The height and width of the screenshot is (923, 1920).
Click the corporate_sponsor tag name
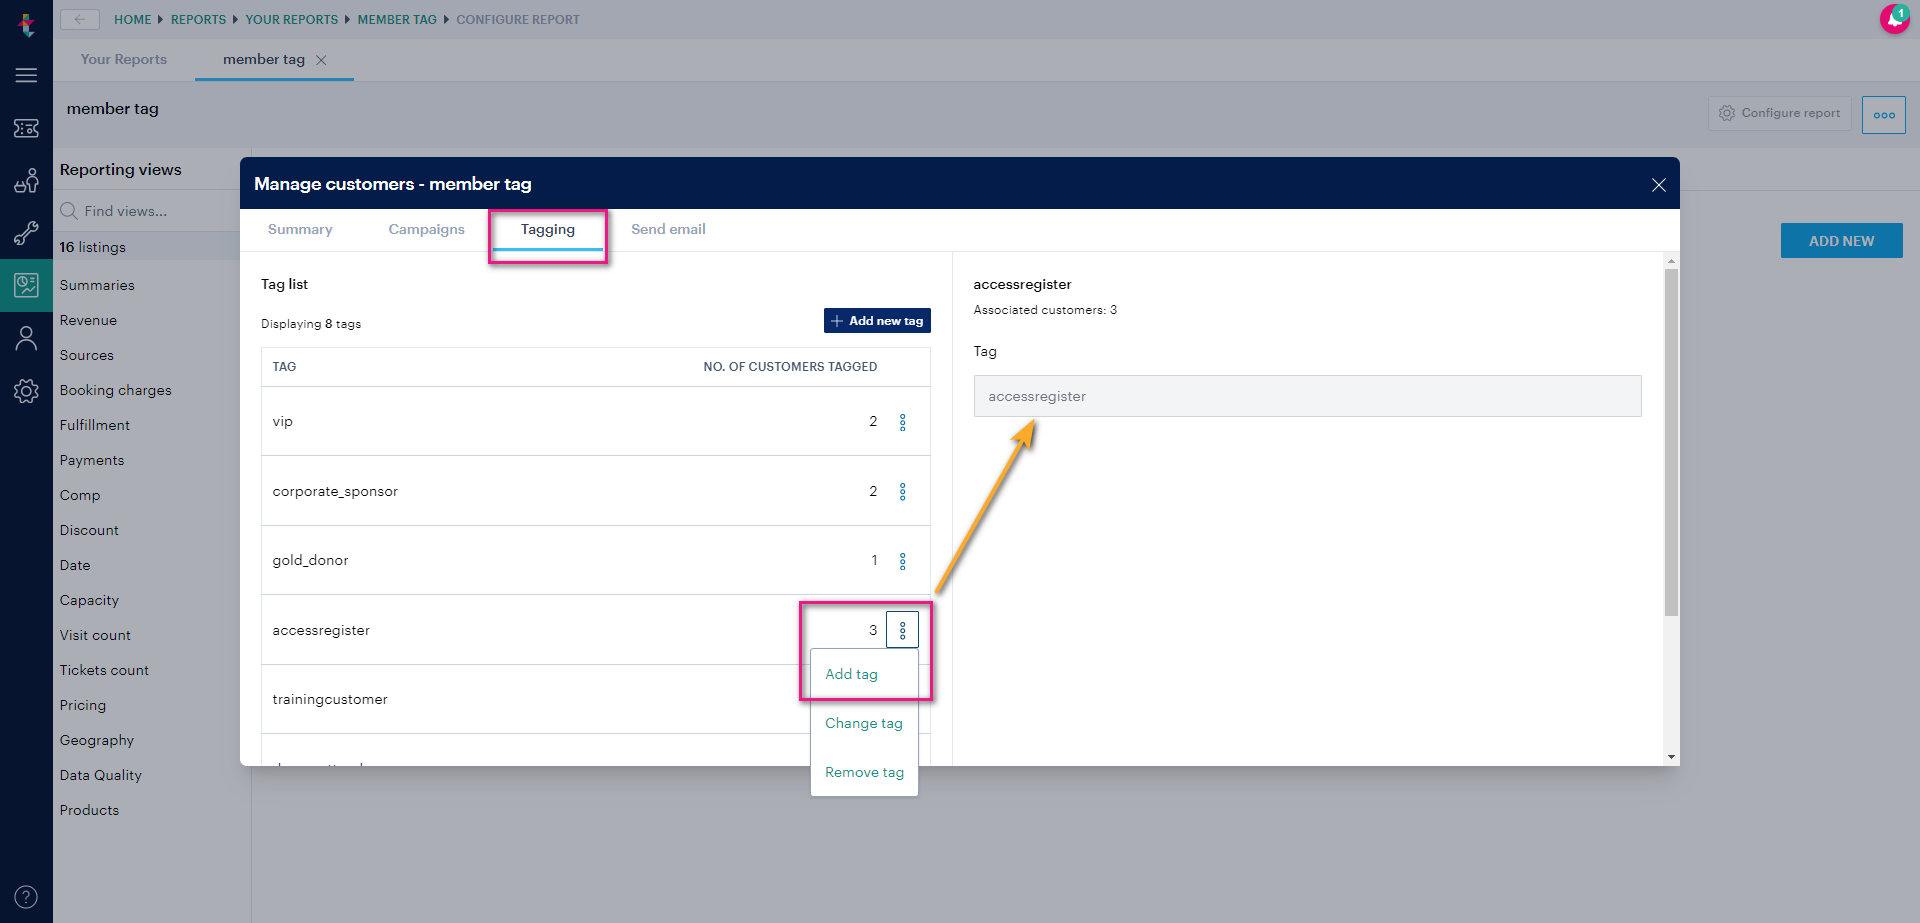click(335, 491)
